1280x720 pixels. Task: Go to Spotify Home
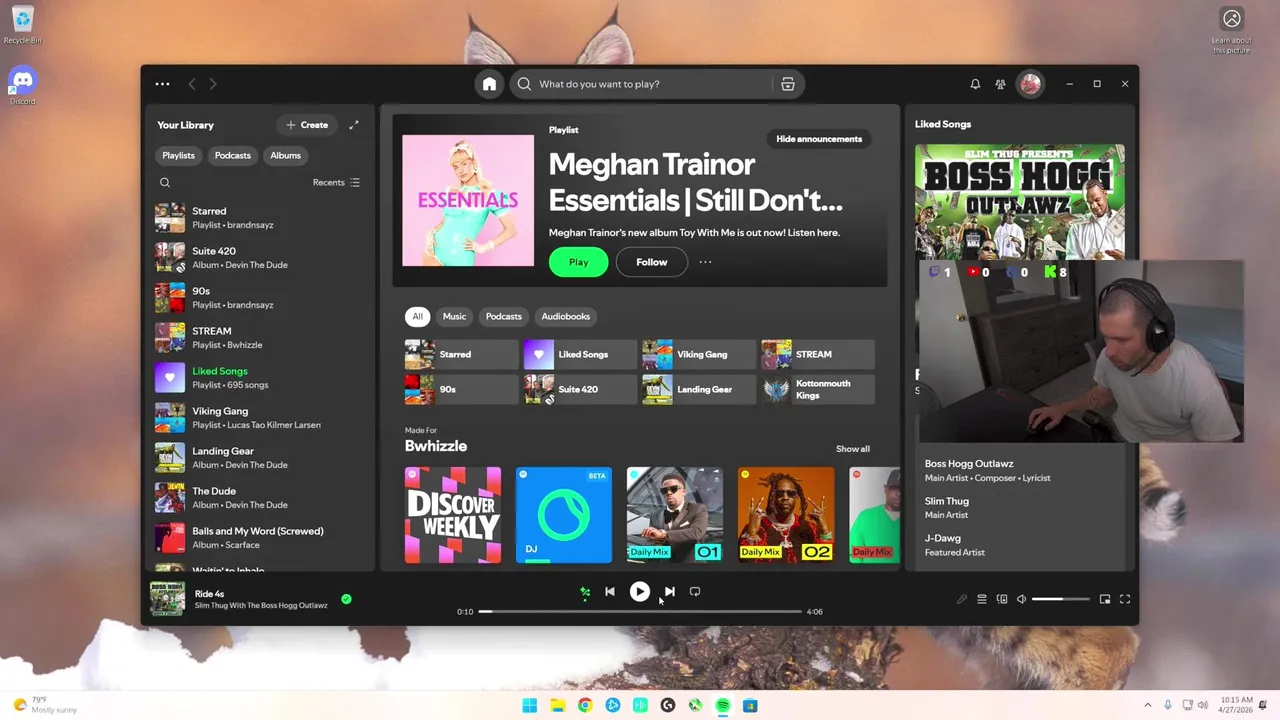[489, 84]
